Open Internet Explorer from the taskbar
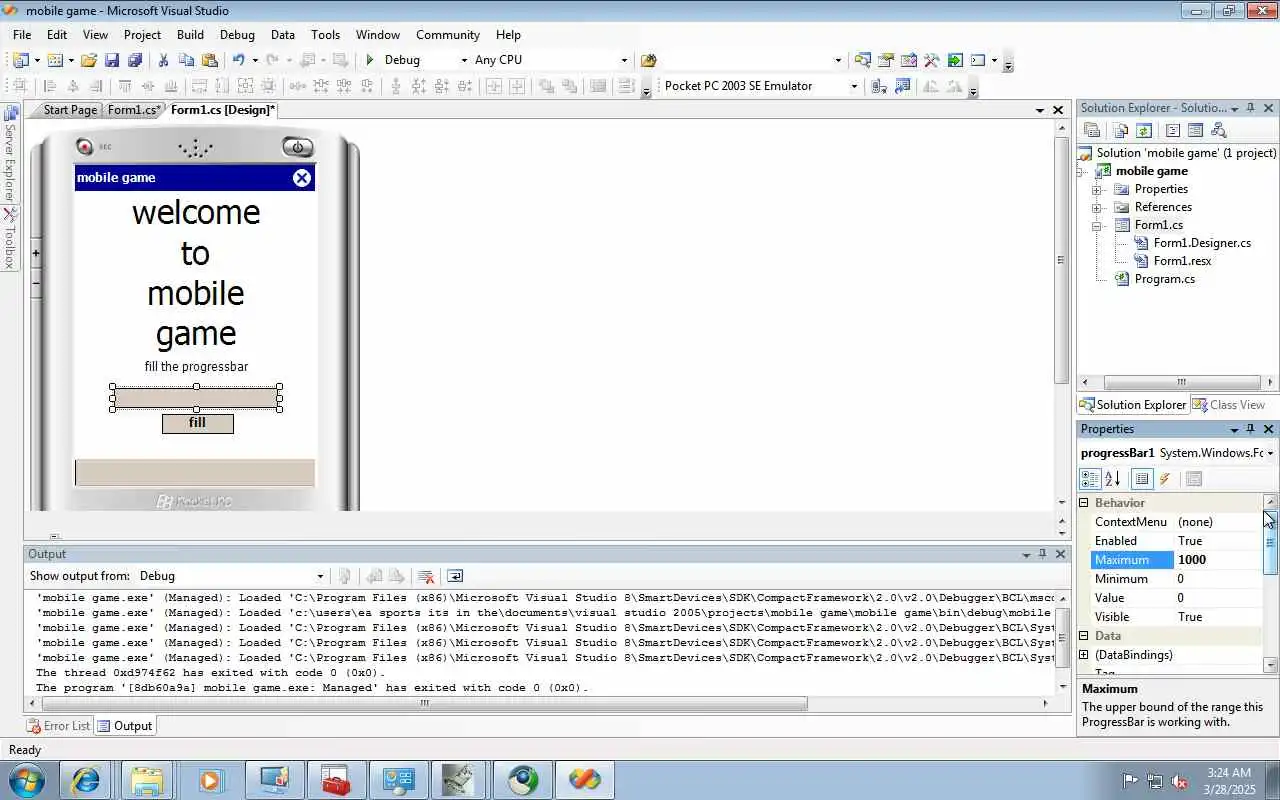1280x800 pixels. tap(85, 779)
